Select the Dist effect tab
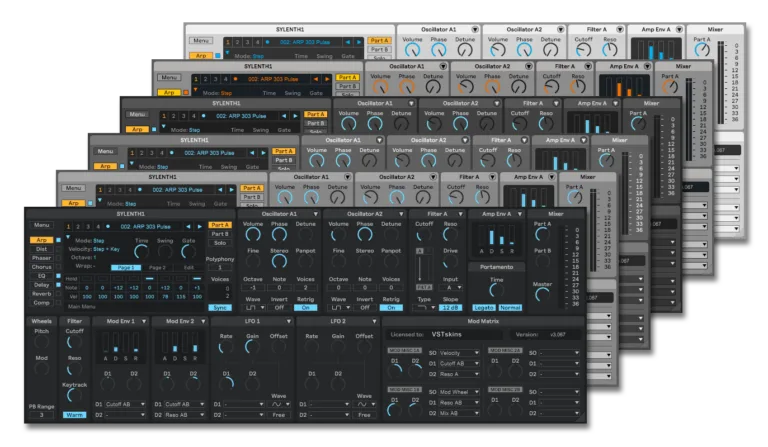 point(42,249)
